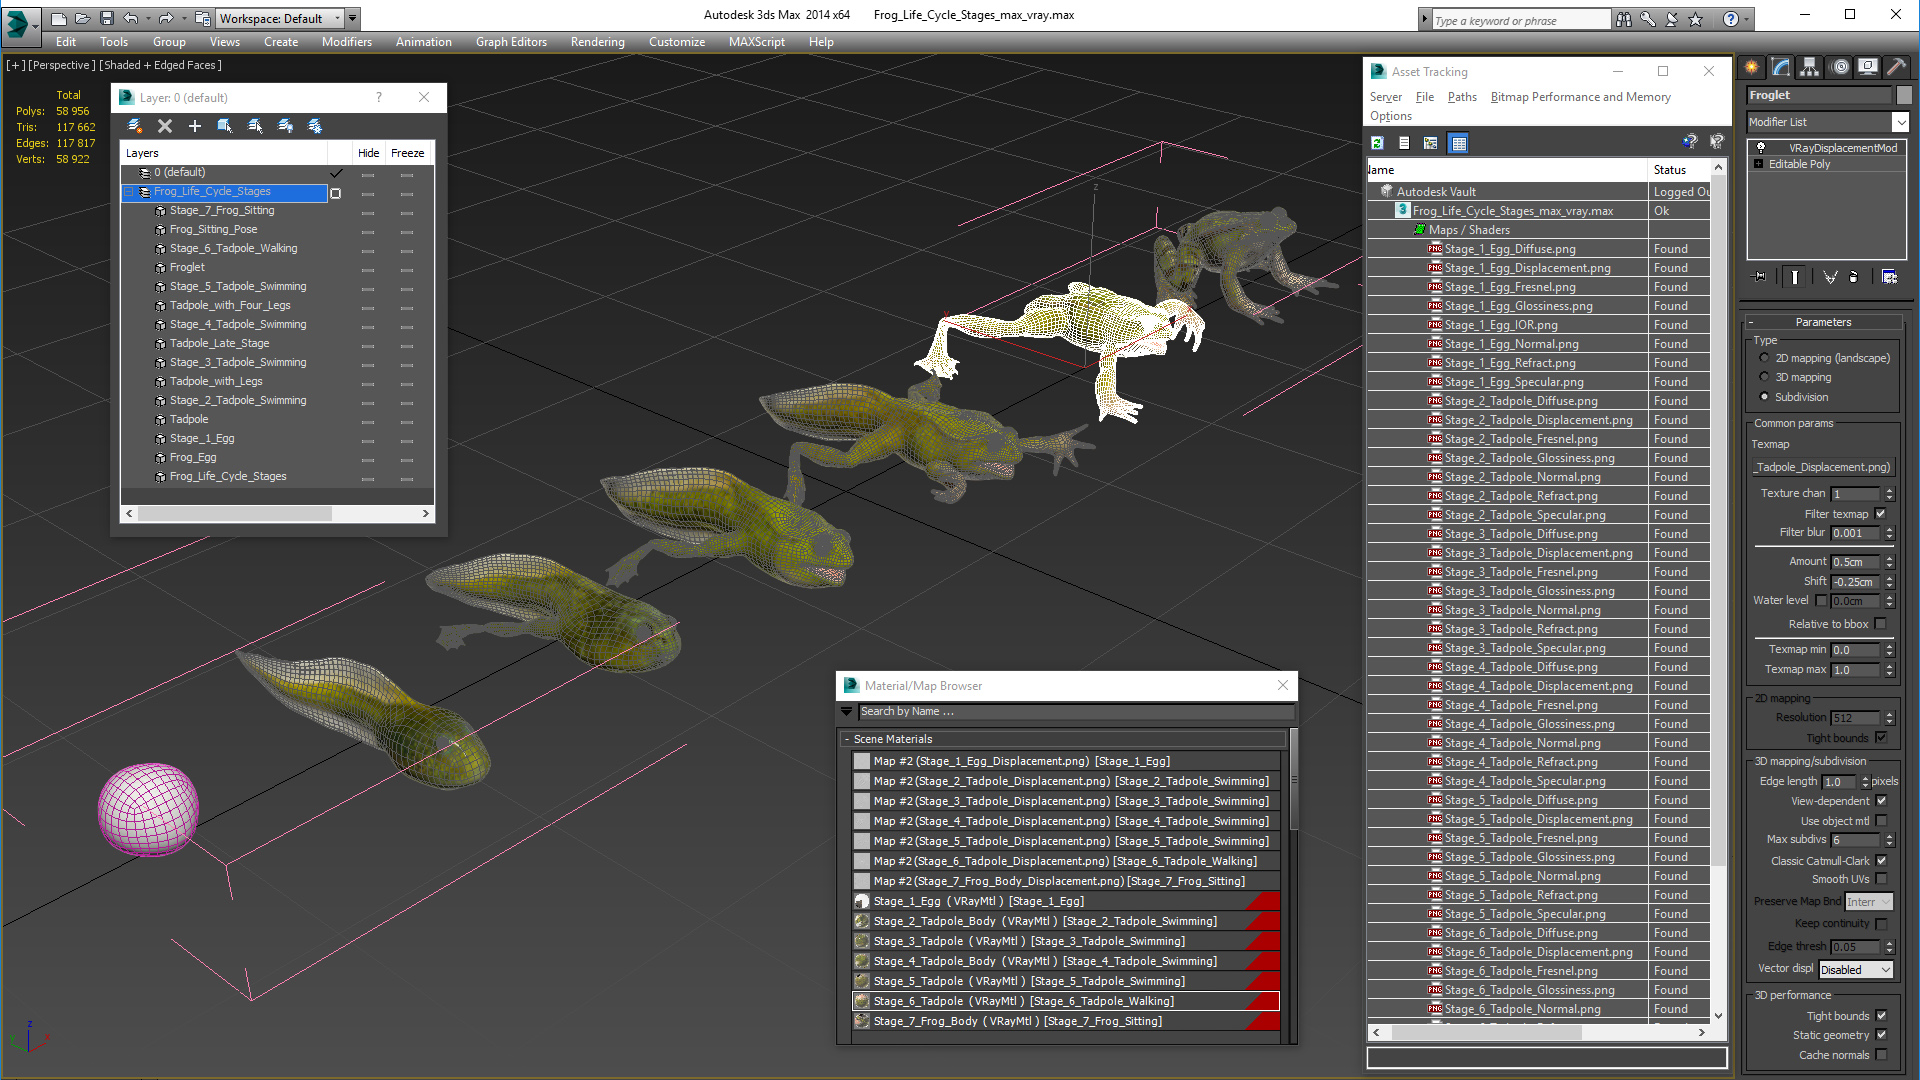Viewport: 1920px width, 1080px height.
Task: Click the Project Folder icon beside the Redo arrow
Action: click(x=202, y=18)
